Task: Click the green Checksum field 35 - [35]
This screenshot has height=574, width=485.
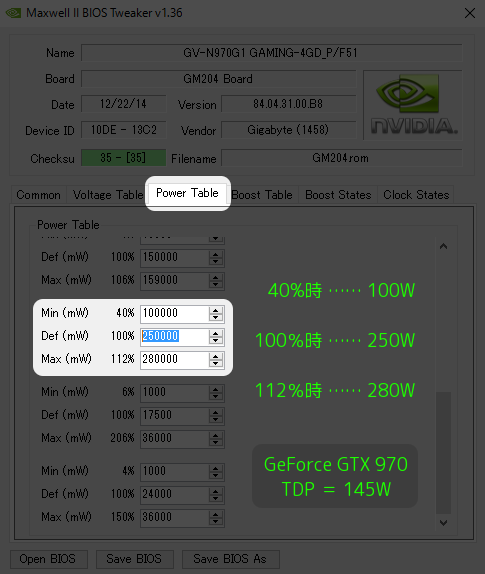Action: point(123,158)
